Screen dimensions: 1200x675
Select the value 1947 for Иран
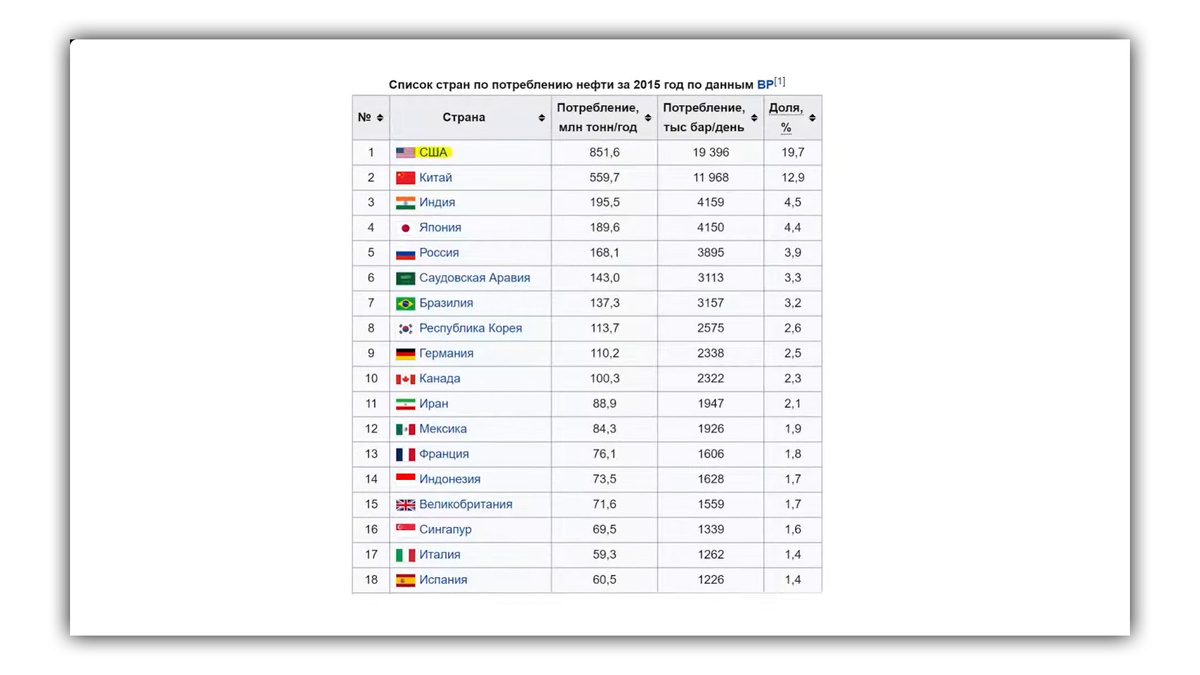711,403
